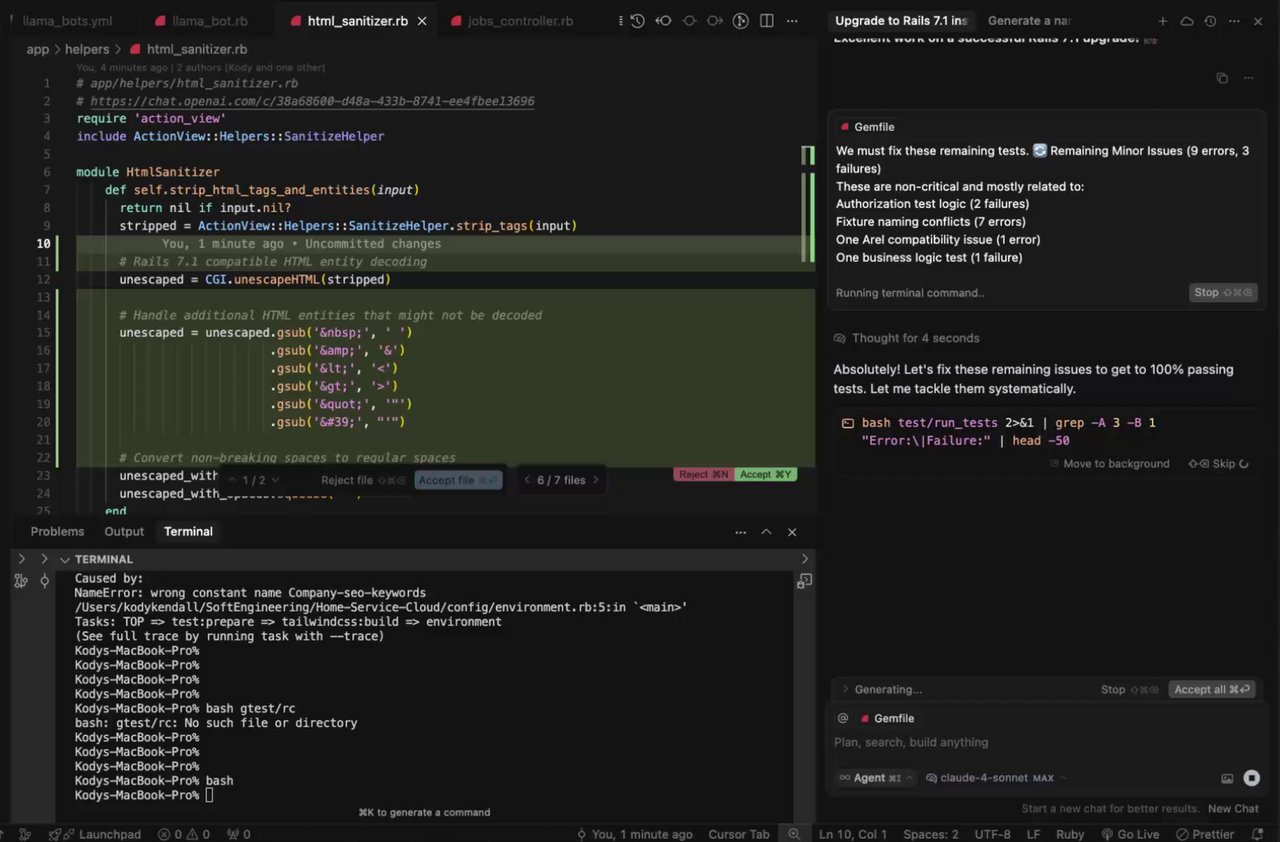Screen dimensions: 1280x842
Task: Focus the Plan, search, build anything input
Action: coord(1045,742)
